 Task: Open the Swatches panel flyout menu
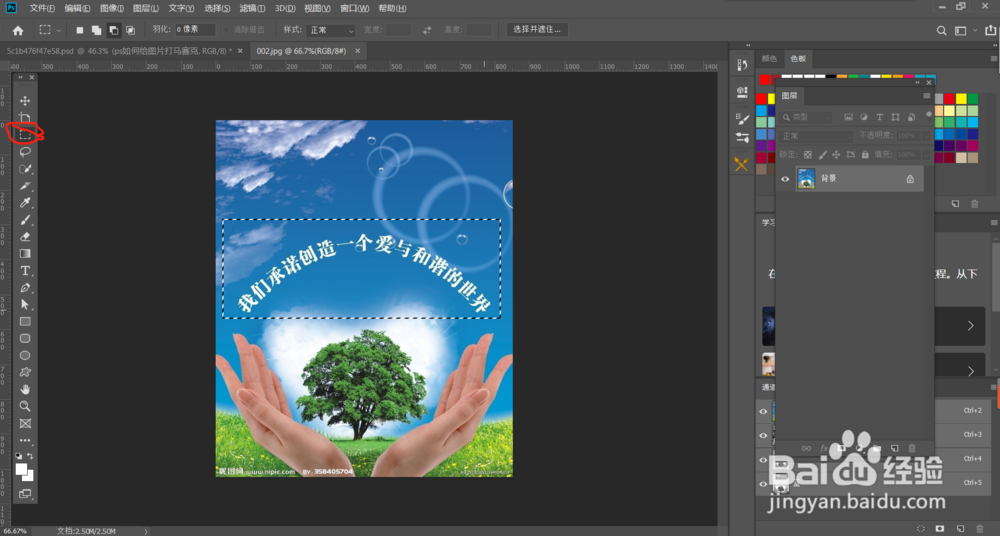(x=994, y=59)
